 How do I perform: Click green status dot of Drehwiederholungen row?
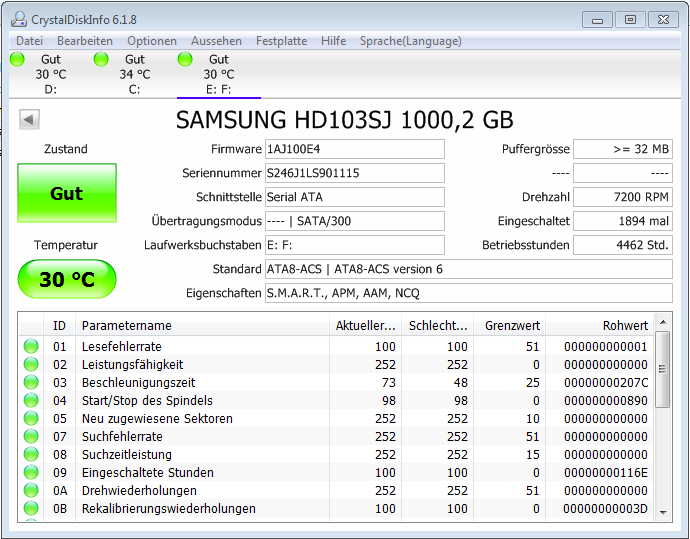[x=31, y=491]
